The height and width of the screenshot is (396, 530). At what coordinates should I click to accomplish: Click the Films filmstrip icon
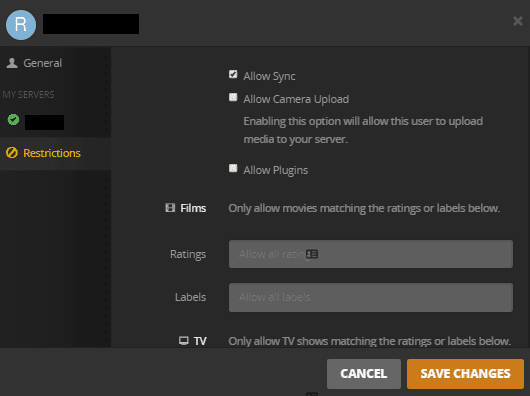(x=170, y=208)
